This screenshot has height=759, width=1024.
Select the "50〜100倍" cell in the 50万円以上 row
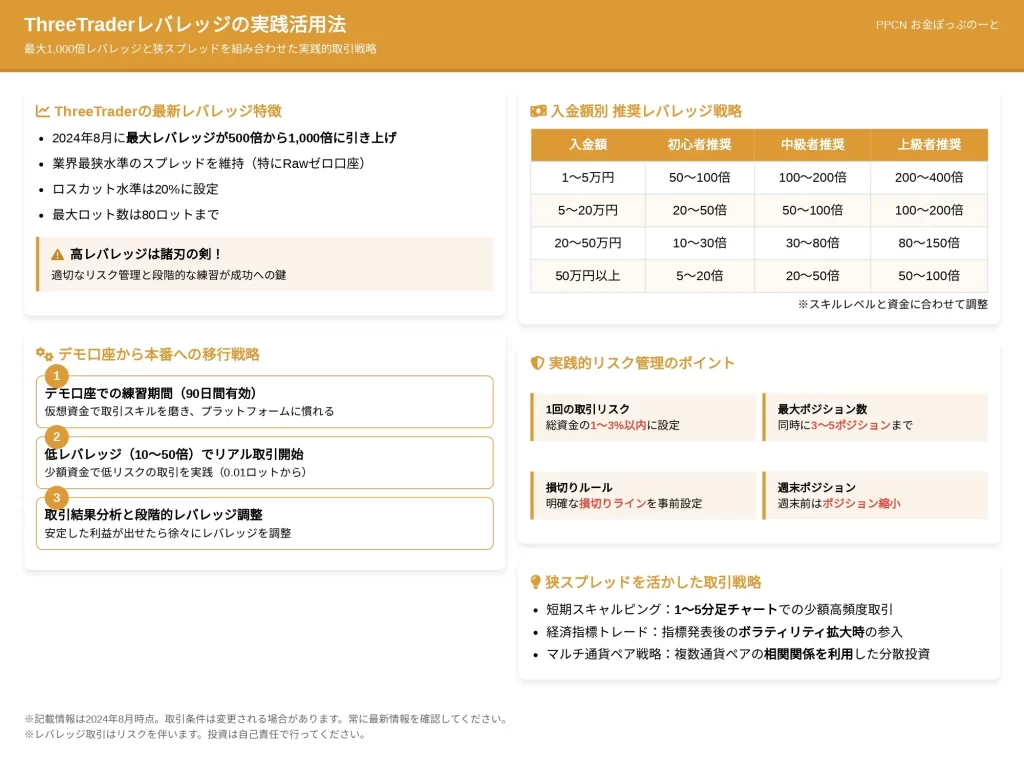pyautogui.click(x=929, y=276)
